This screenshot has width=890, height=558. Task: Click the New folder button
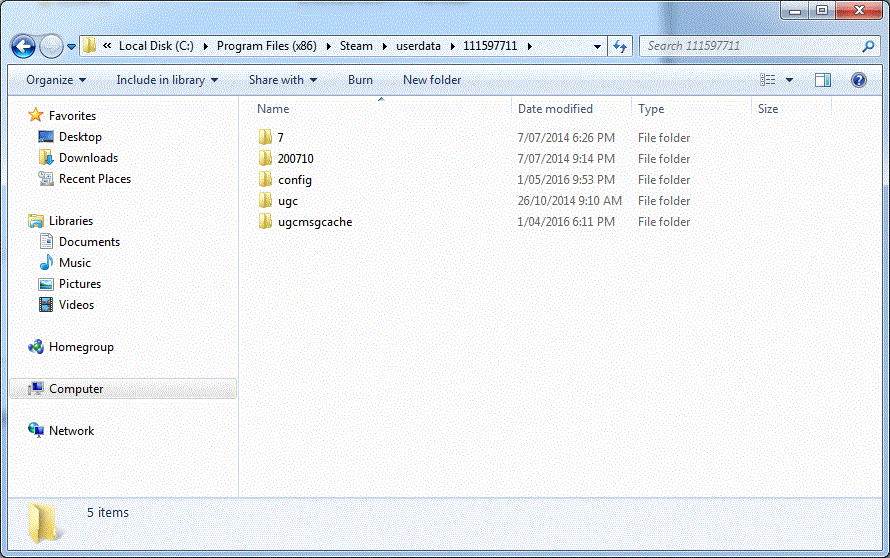point(432,80)
